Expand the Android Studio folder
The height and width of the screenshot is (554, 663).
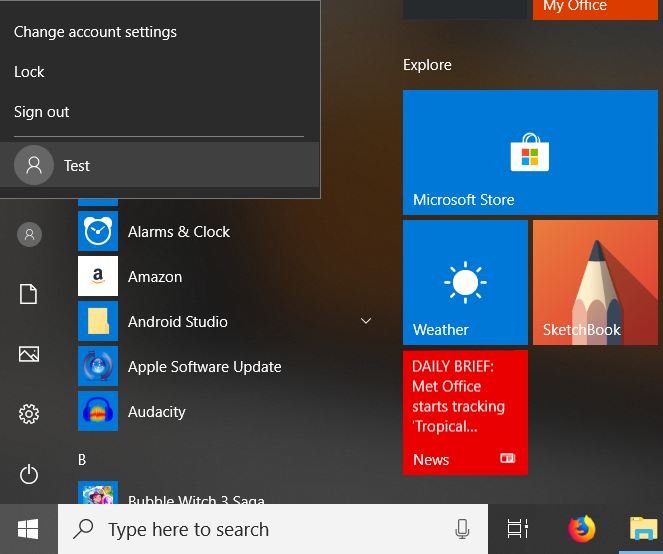coord(366,322)
